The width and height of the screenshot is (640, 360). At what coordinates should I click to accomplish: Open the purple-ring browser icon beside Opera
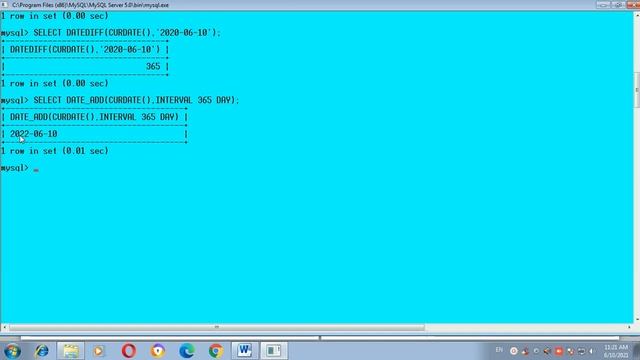[158, 351]
